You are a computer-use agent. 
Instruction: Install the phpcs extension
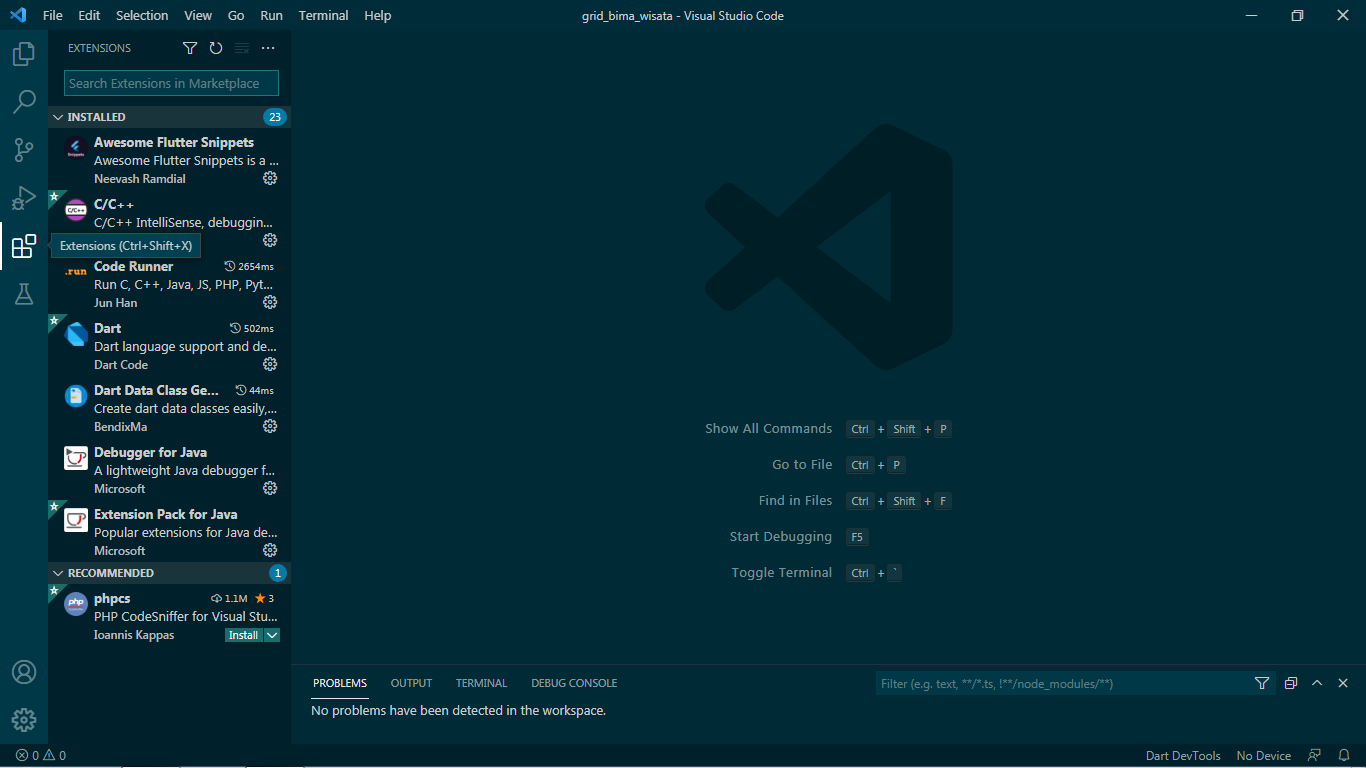(244, 635)
